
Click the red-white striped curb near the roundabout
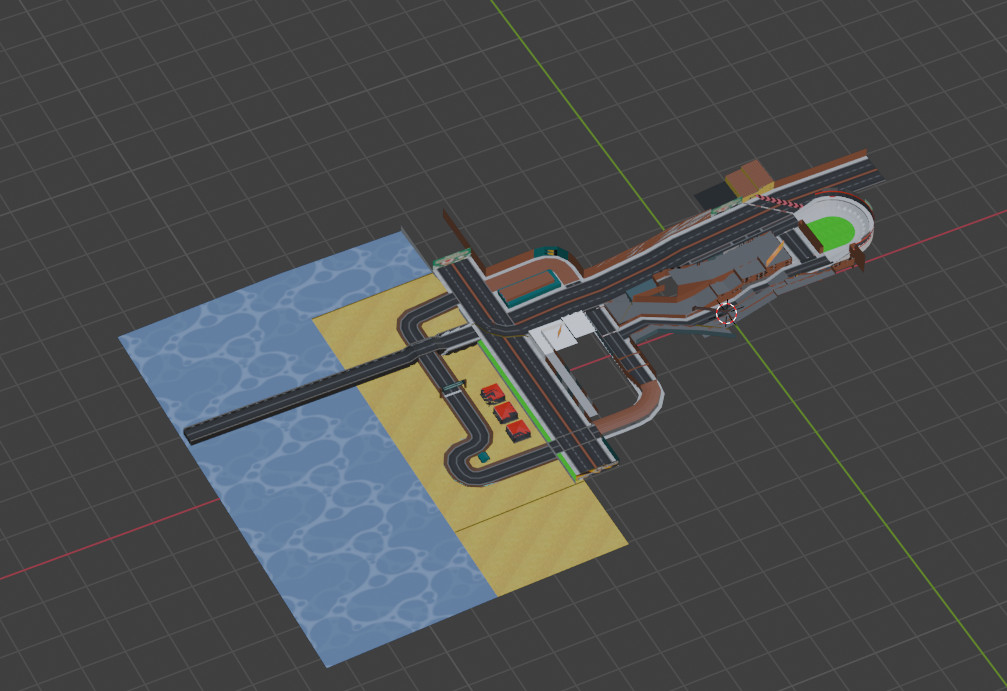(780, 201)
